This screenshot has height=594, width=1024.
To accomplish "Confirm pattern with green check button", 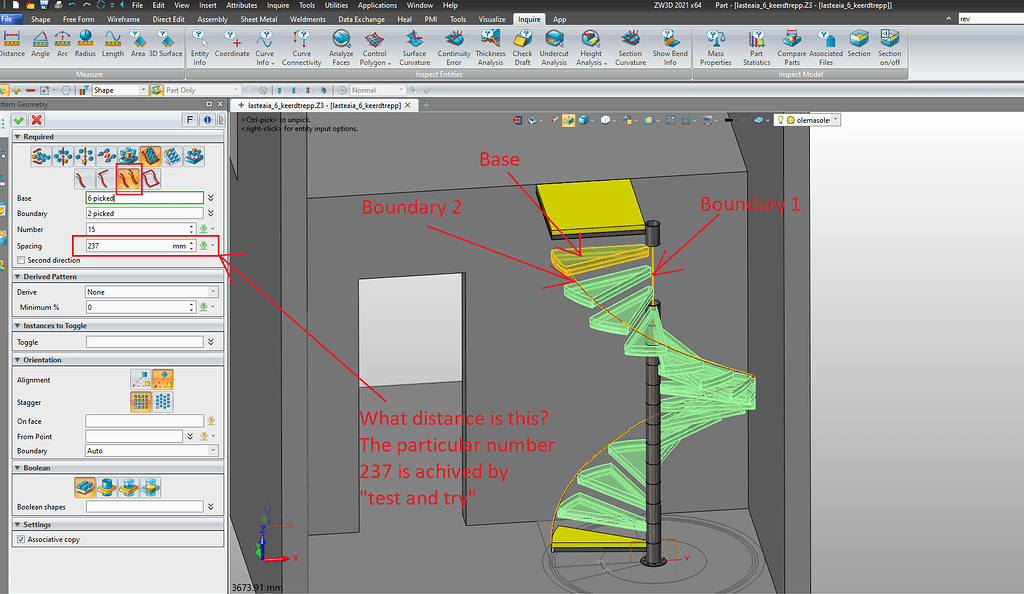I will 18,120.
